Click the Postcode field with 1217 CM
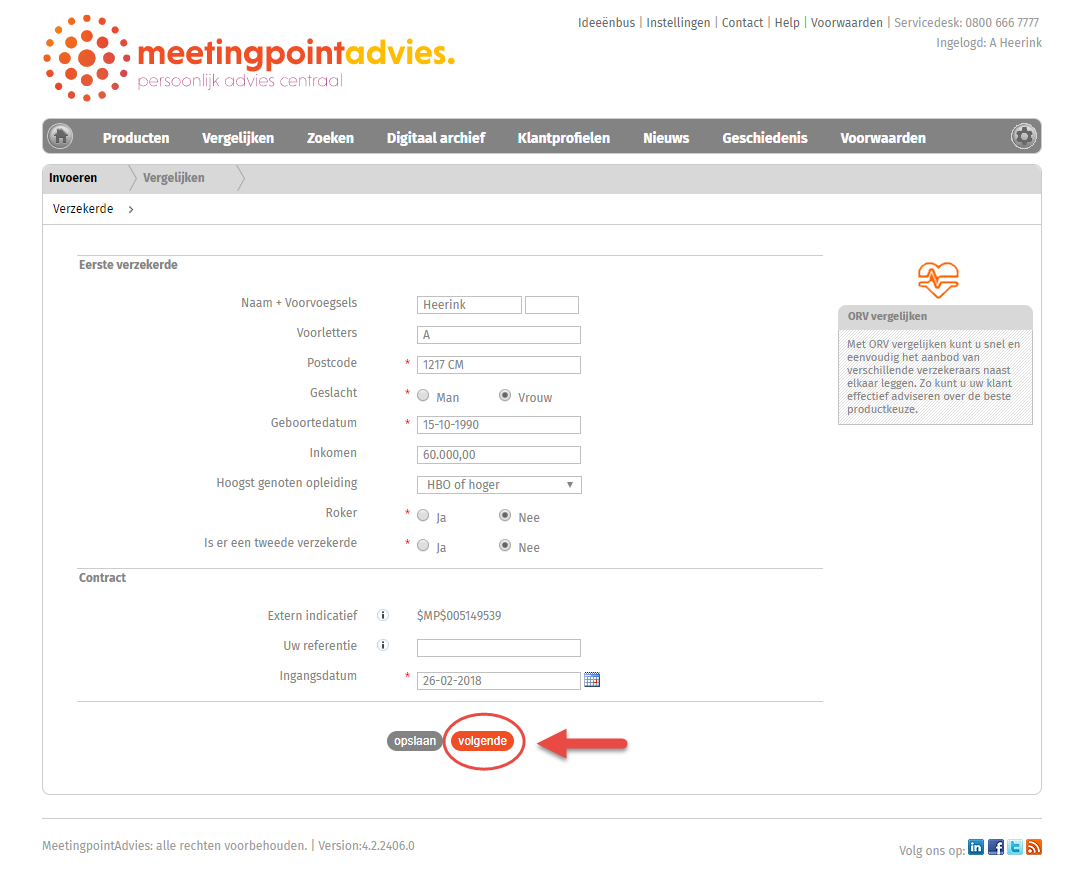 (x=499, y=365)
